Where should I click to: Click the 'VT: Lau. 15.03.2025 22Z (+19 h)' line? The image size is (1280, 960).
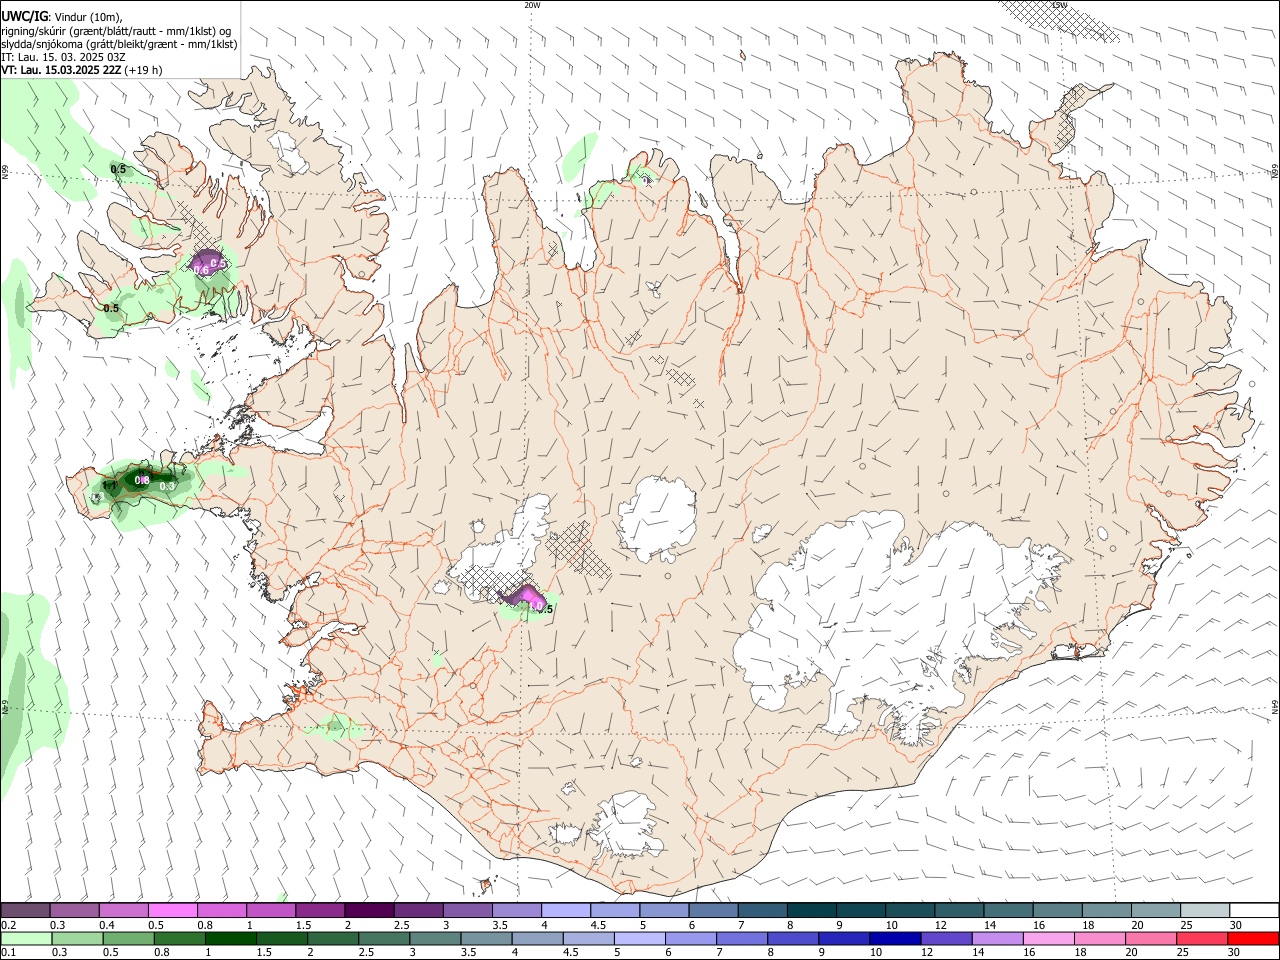(x=82, y=70)
